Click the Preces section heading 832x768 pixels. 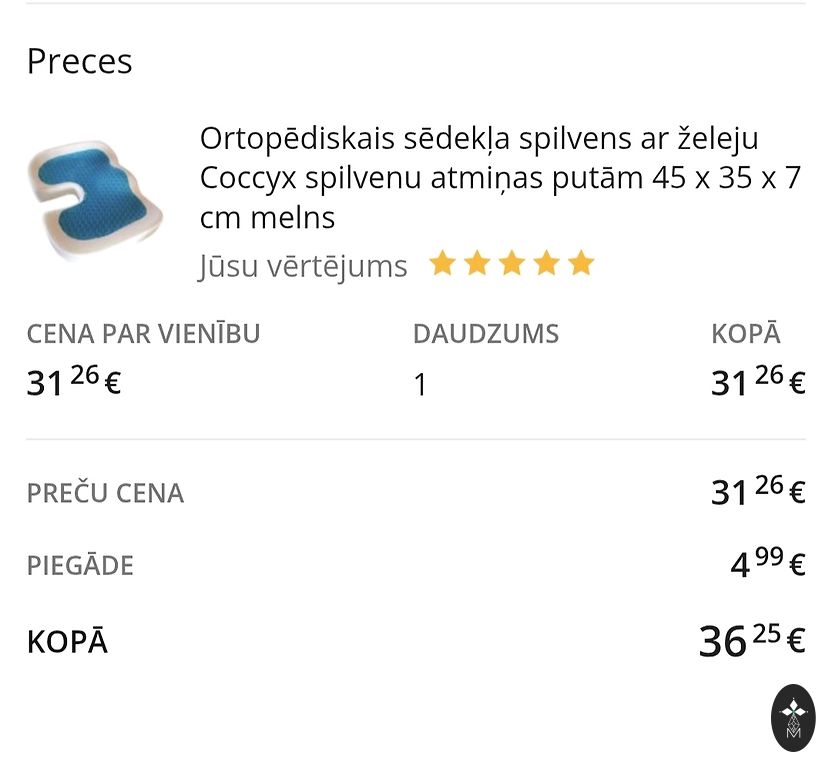click(80, 61)
